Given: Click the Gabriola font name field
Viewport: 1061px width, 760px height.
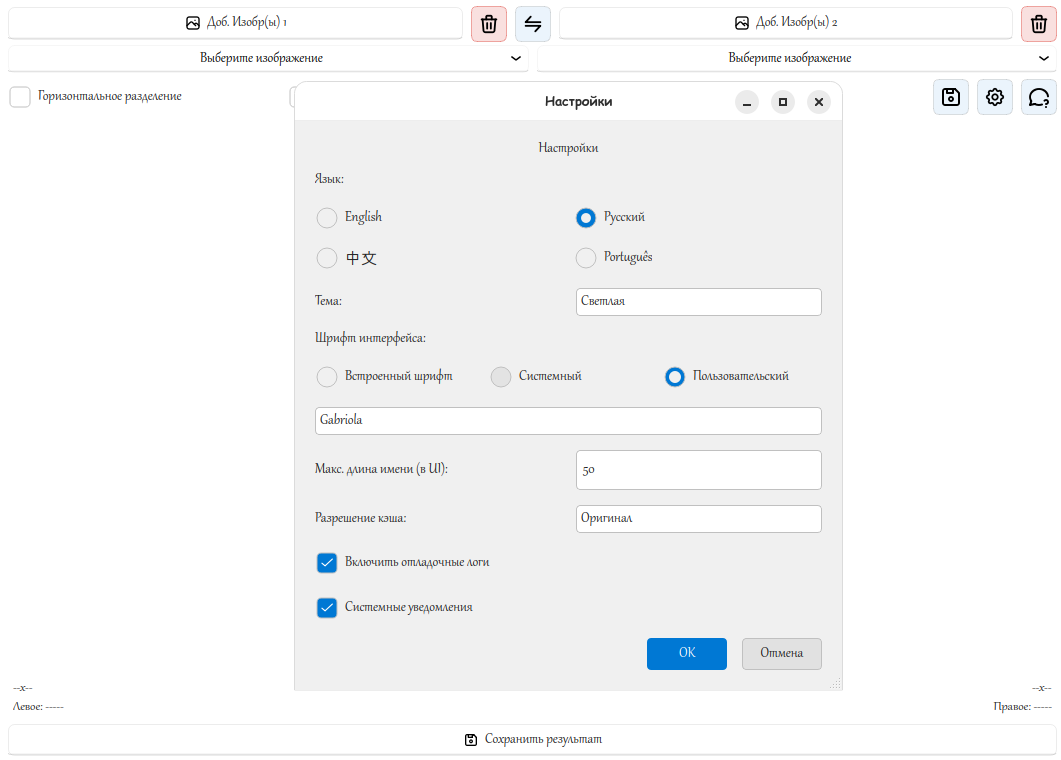Looking at the screenshot, I should (x=568, y=421).
